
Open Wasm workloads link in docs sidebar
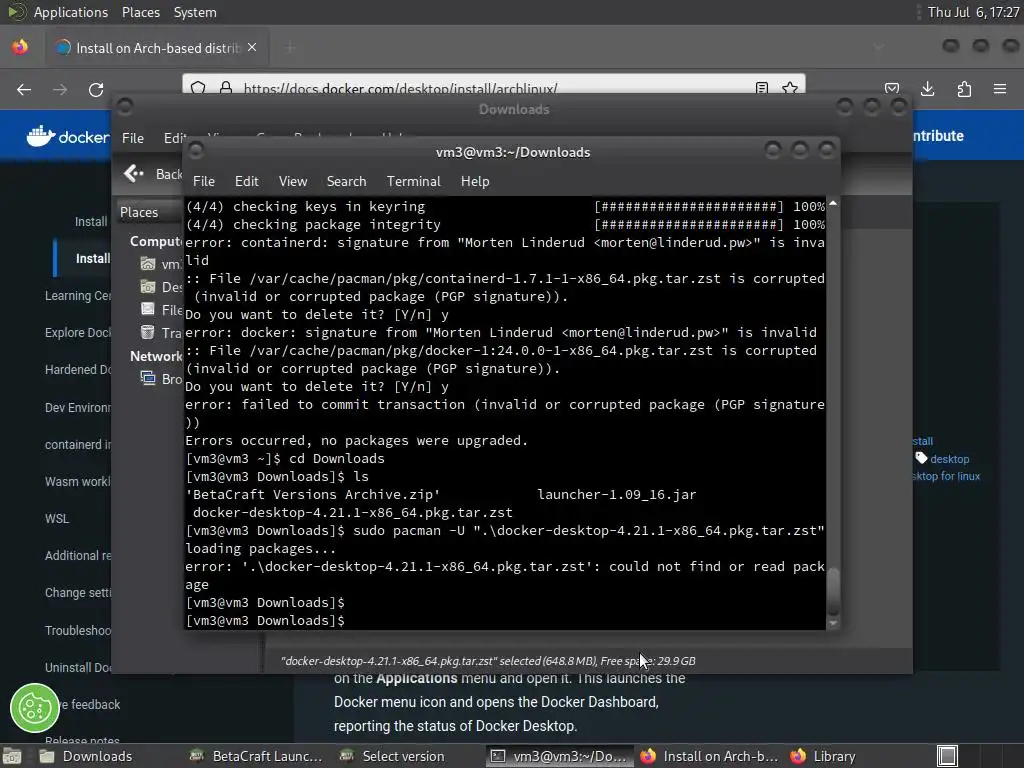pos(78,481)
